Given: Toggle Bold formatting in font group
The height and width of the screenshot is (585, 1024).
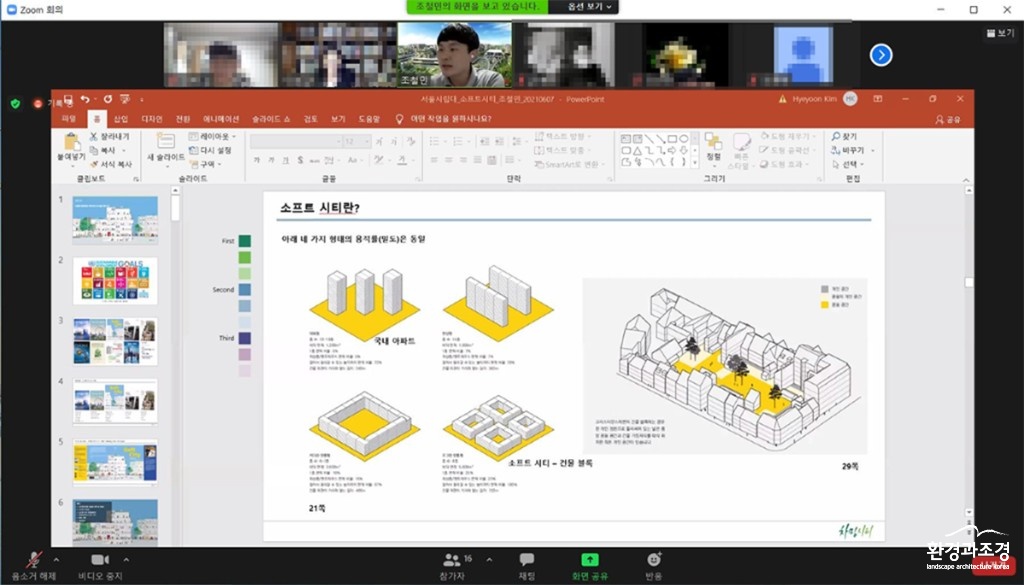Looking at the screenshot, I should 257,160.
